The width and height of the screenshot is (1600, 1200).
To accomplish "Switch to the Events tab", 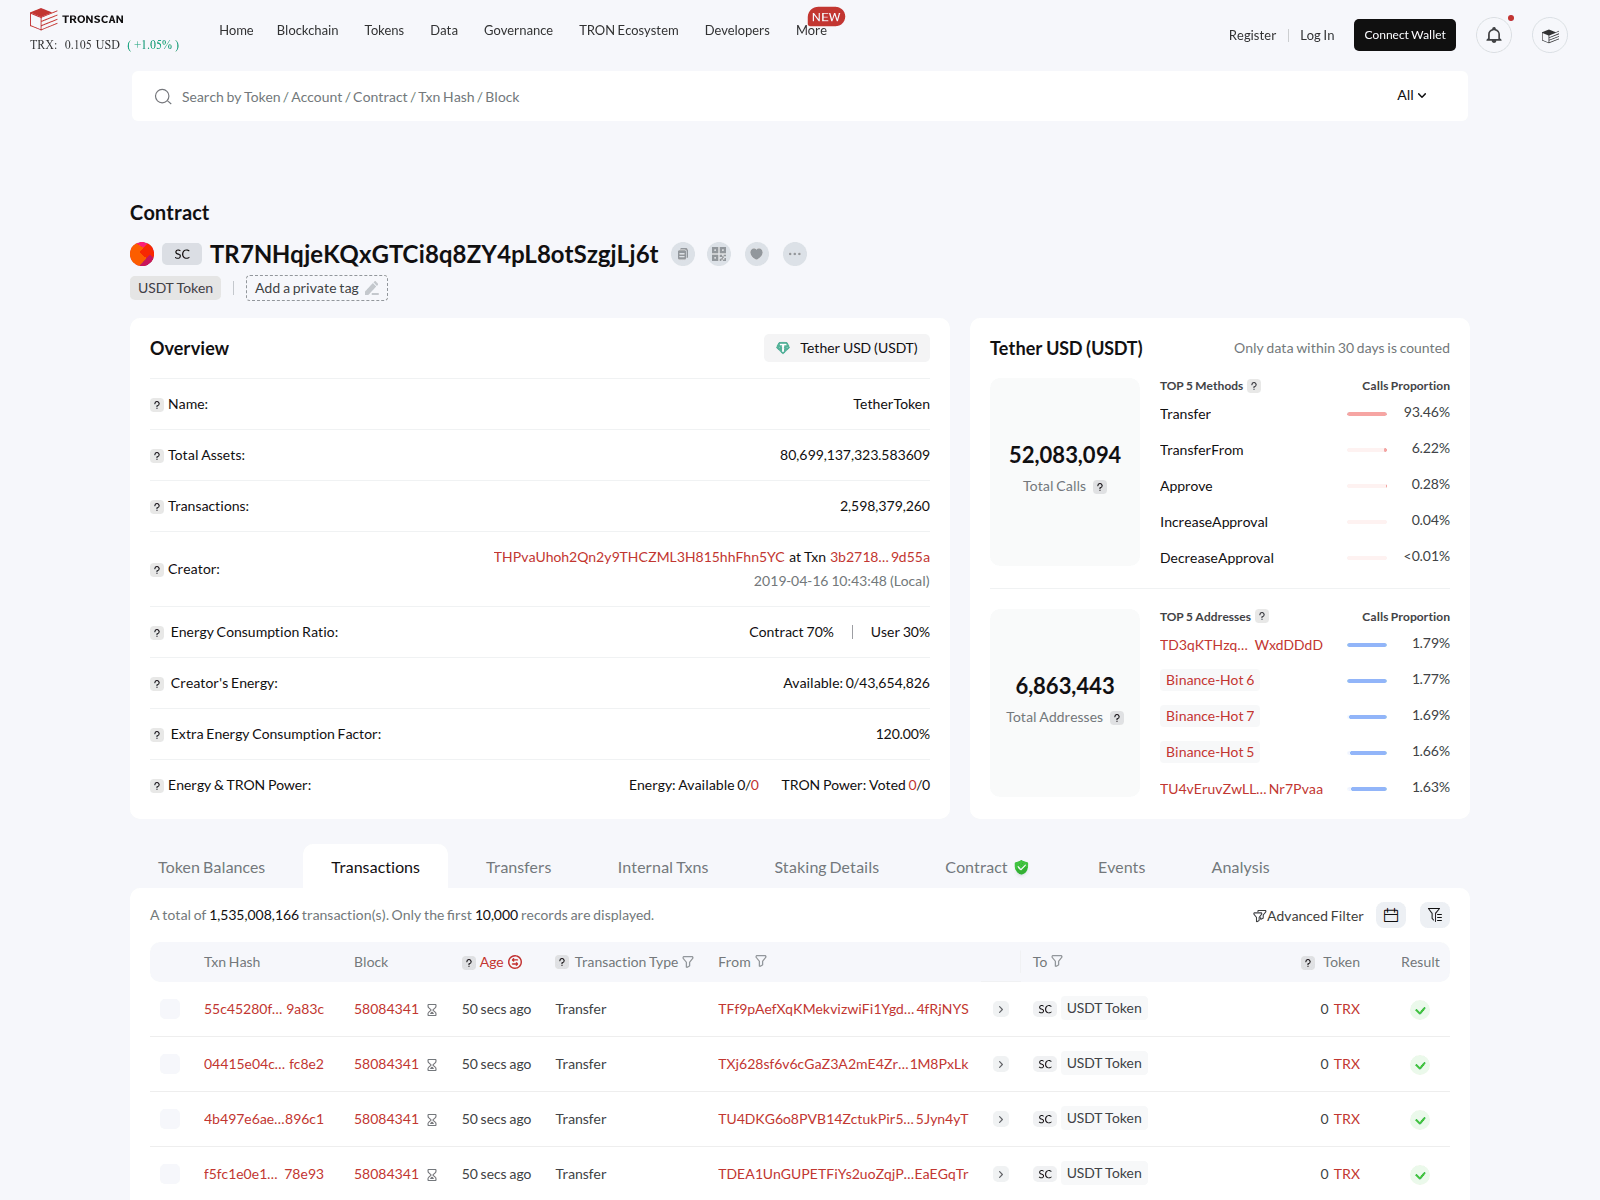I will [1121, 867].
